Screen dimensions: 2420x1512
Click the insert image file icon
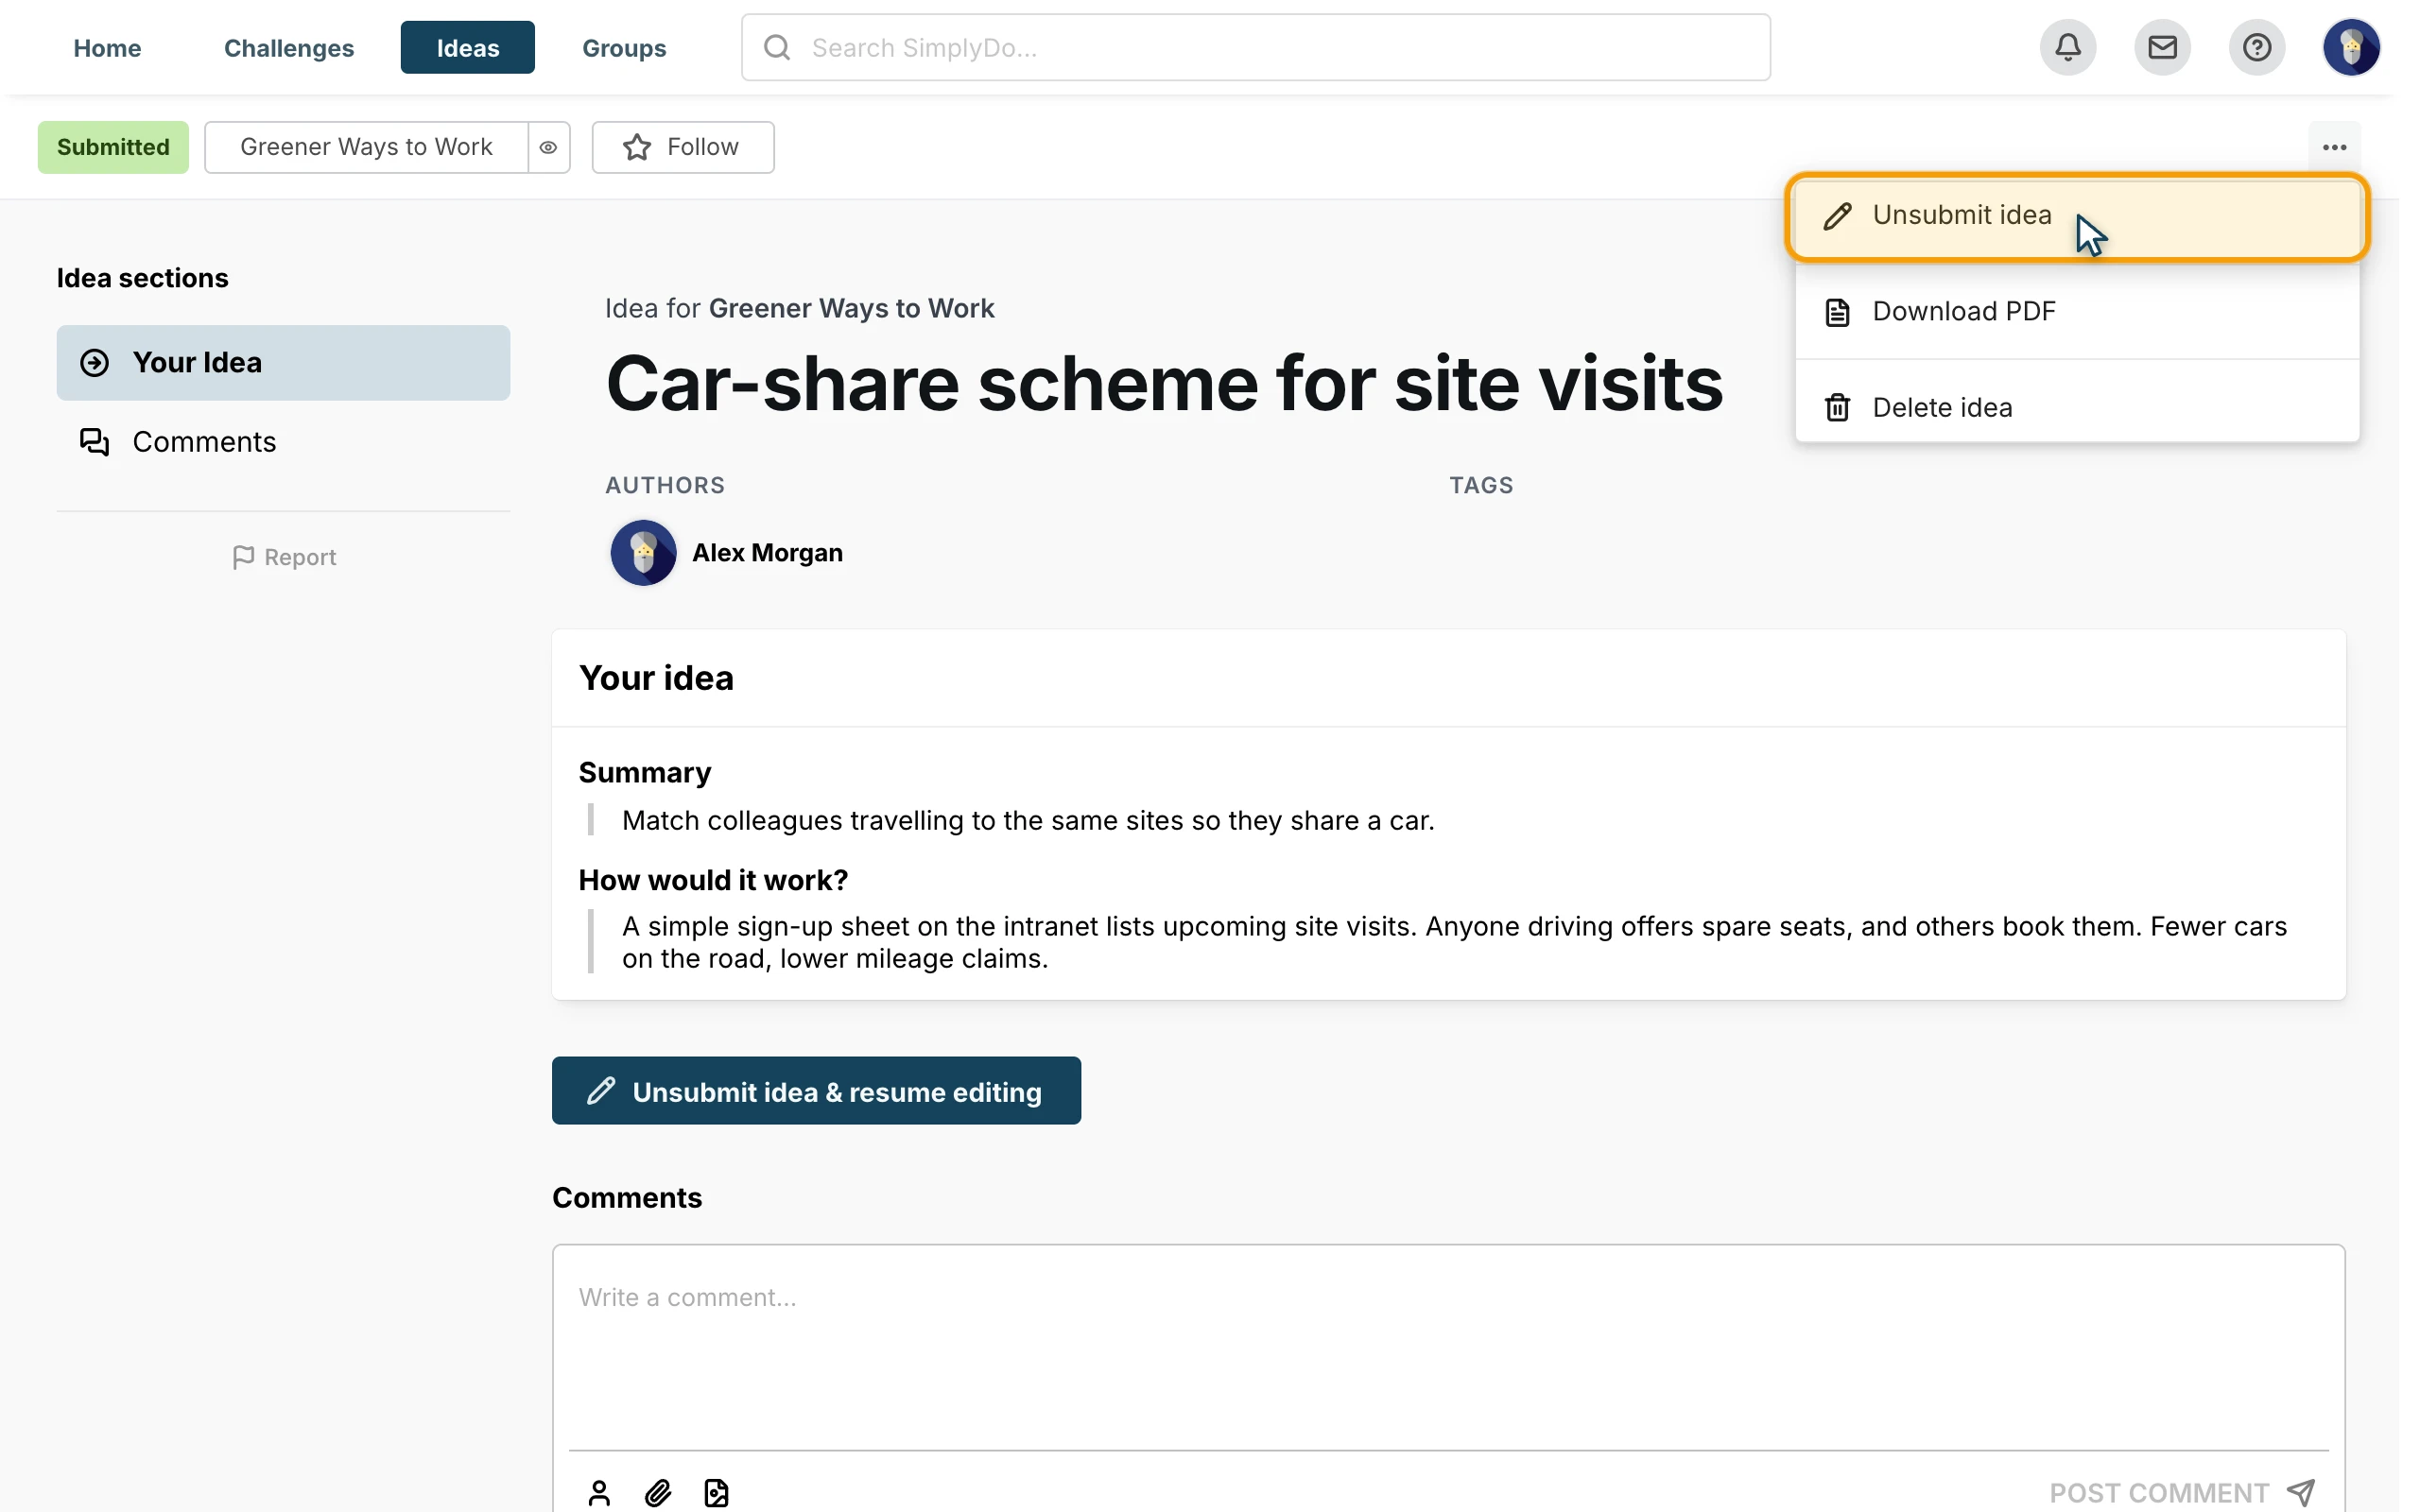coord(716,1492)
